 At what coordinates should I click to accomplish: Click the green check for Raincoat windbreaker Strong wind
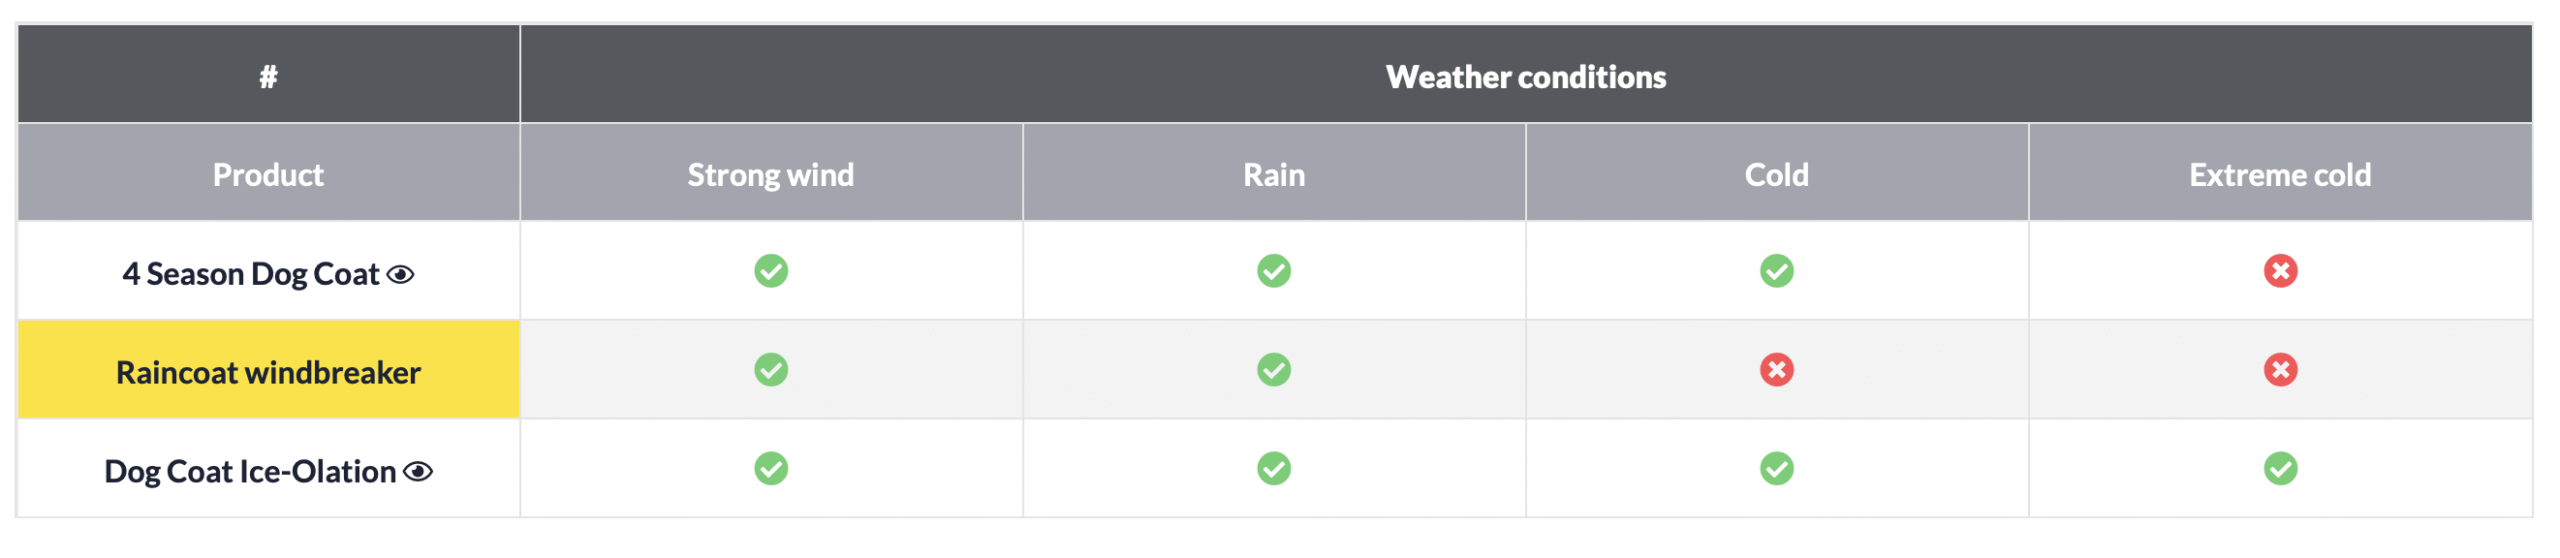pyautogui.click(x=771, y=370)
